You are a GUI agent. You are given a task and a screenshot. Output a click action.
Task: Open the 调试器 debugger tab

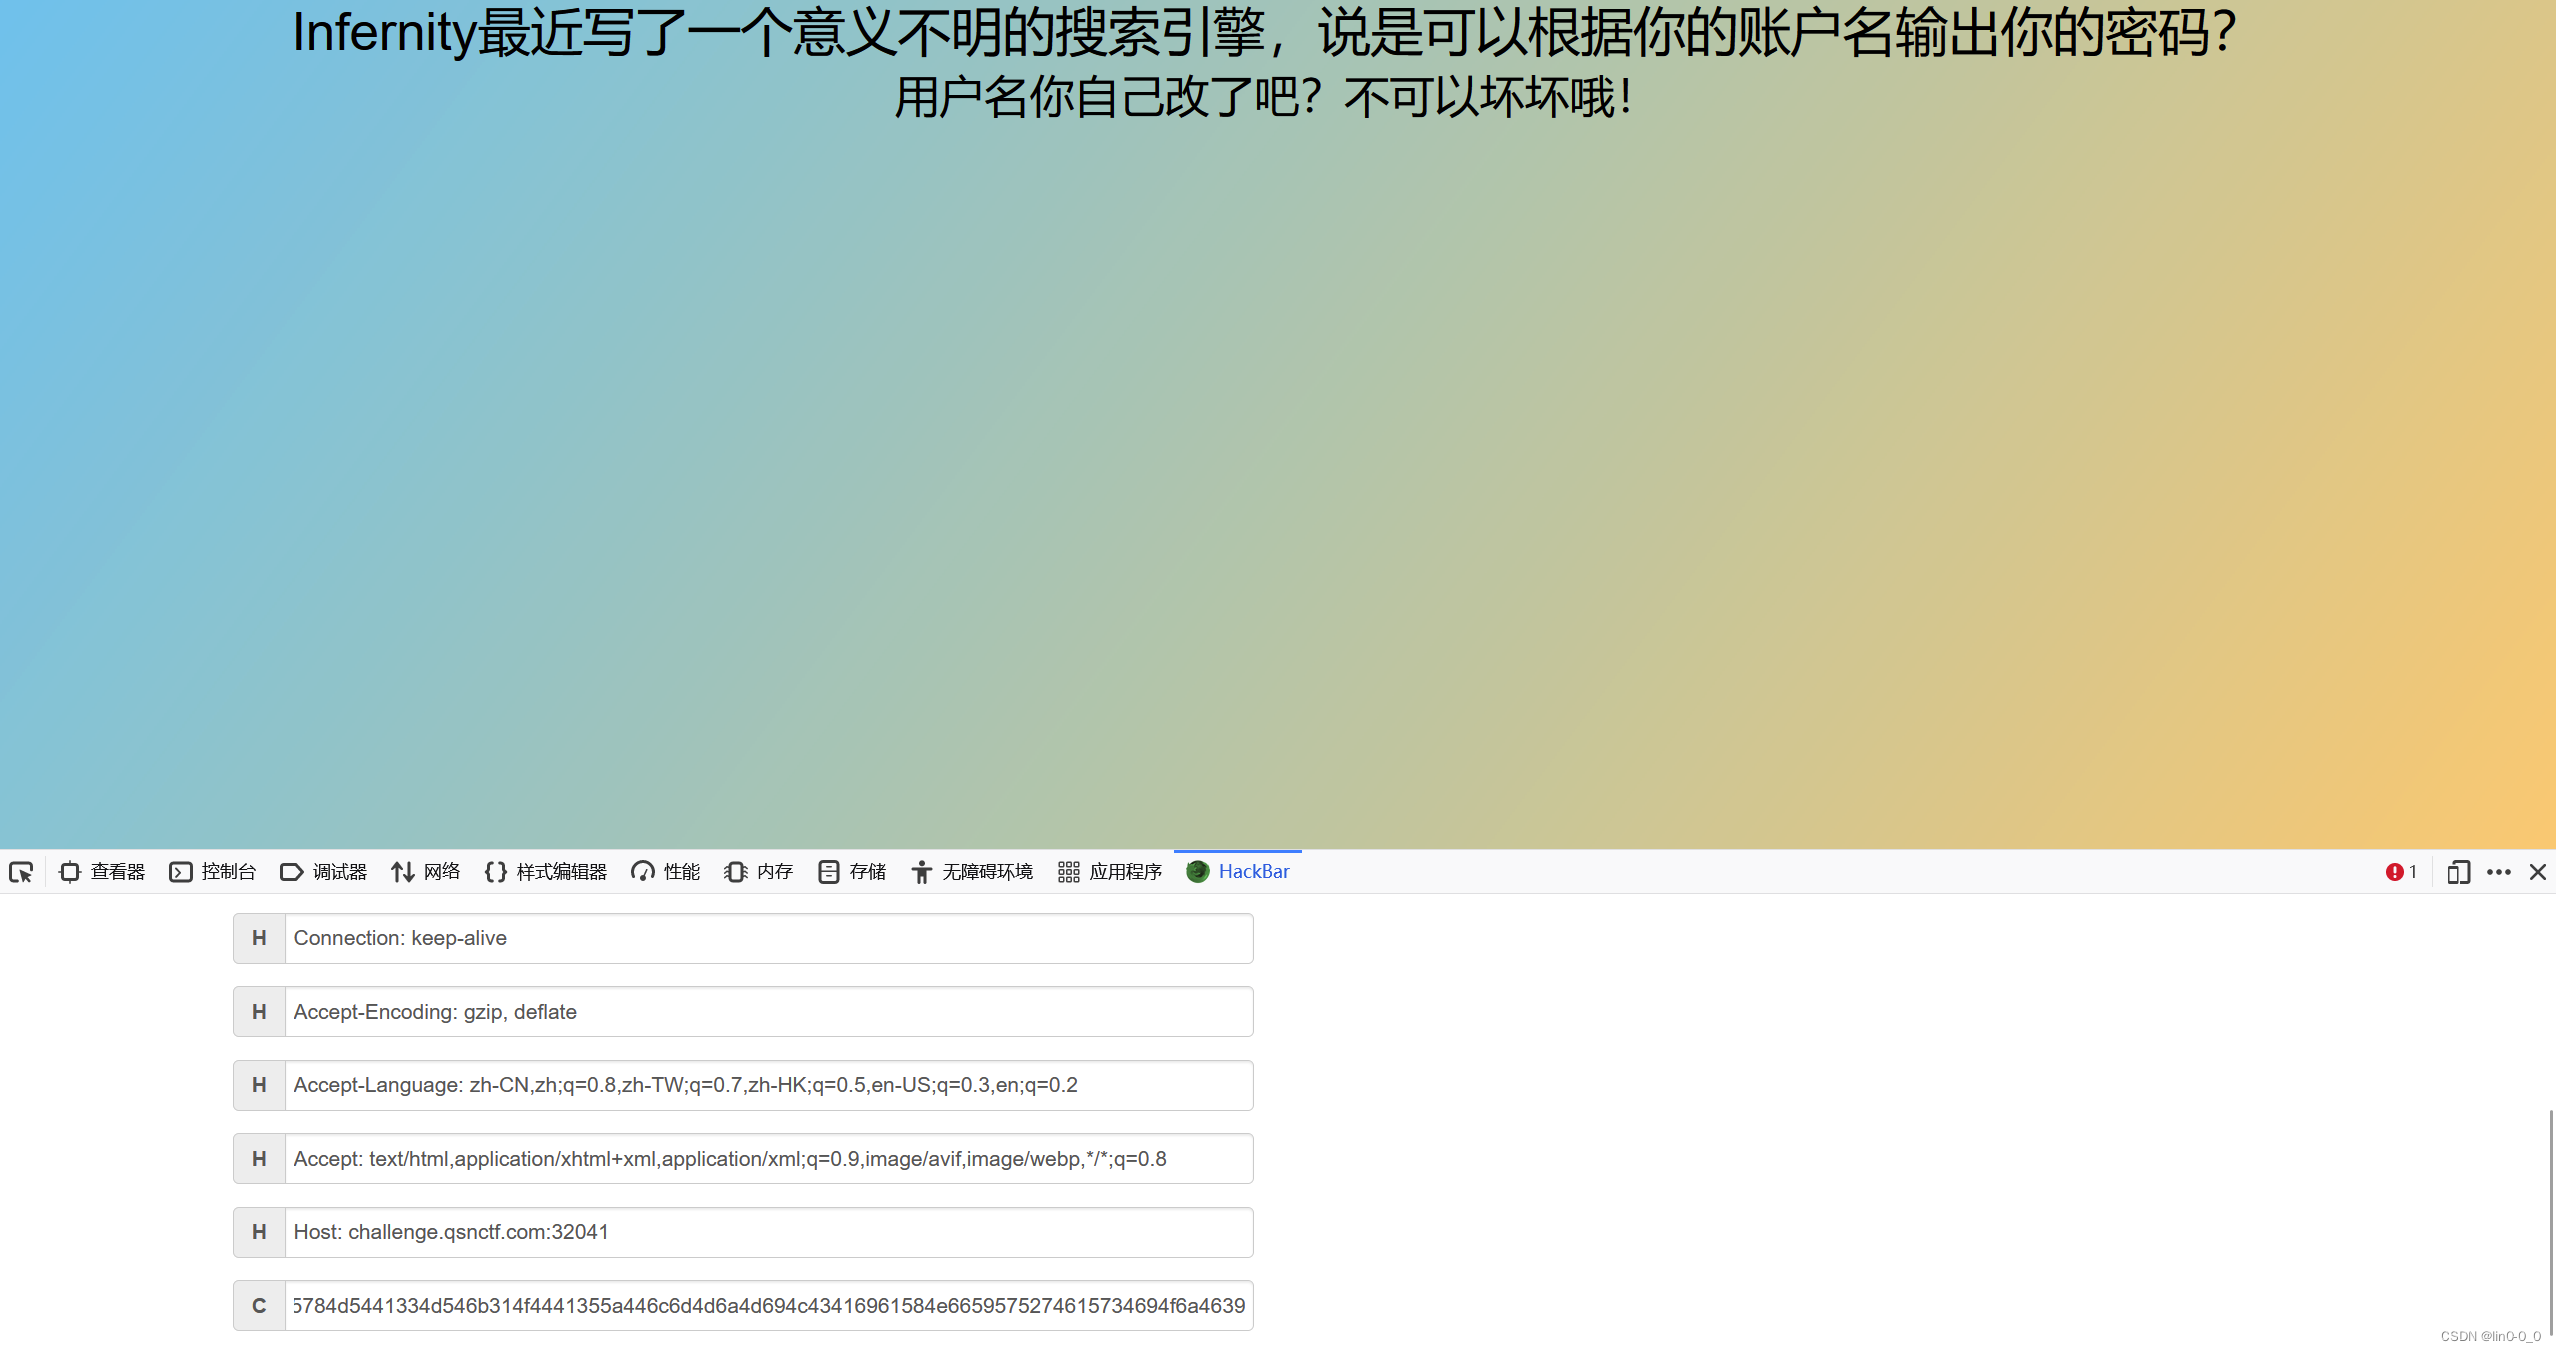coord(324,872)
